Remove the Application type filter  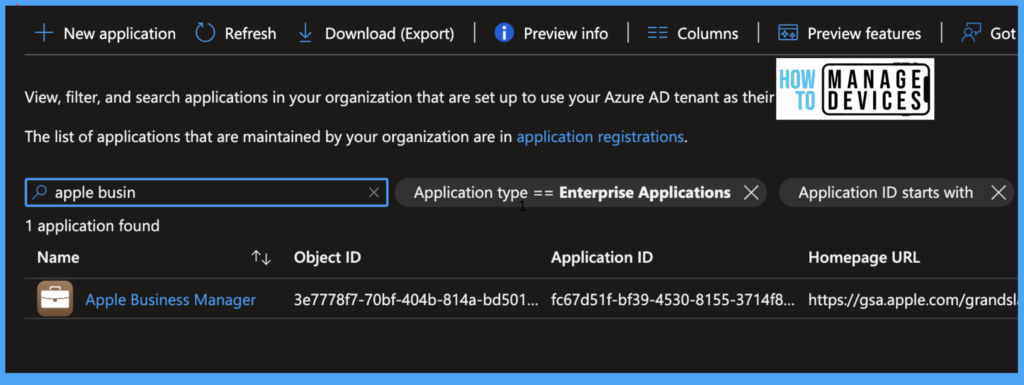(x=752, y=192)
